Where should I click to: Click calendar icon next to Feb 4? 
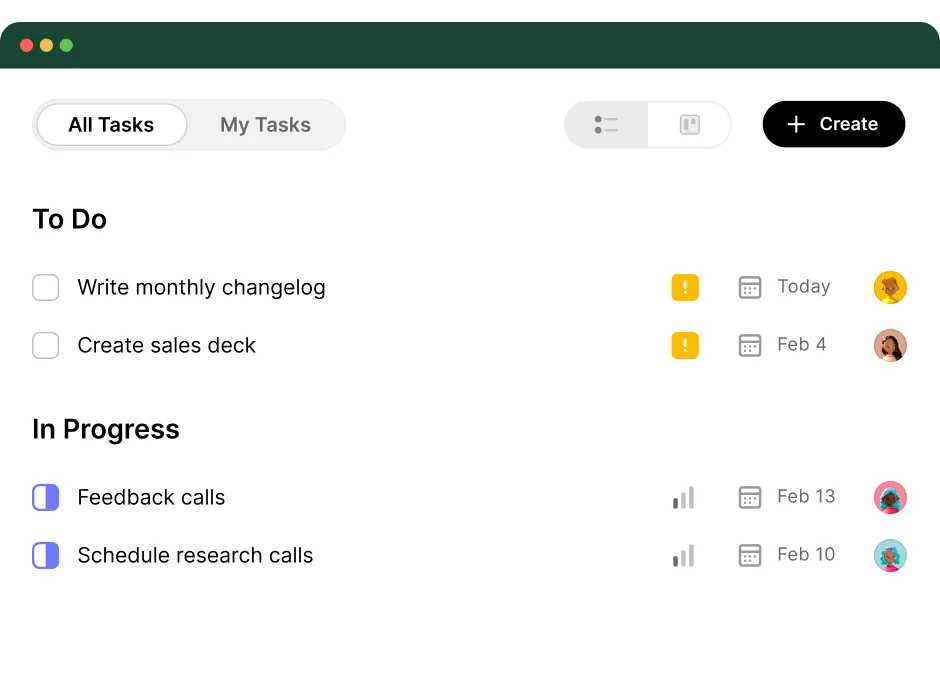pos(750,345)
